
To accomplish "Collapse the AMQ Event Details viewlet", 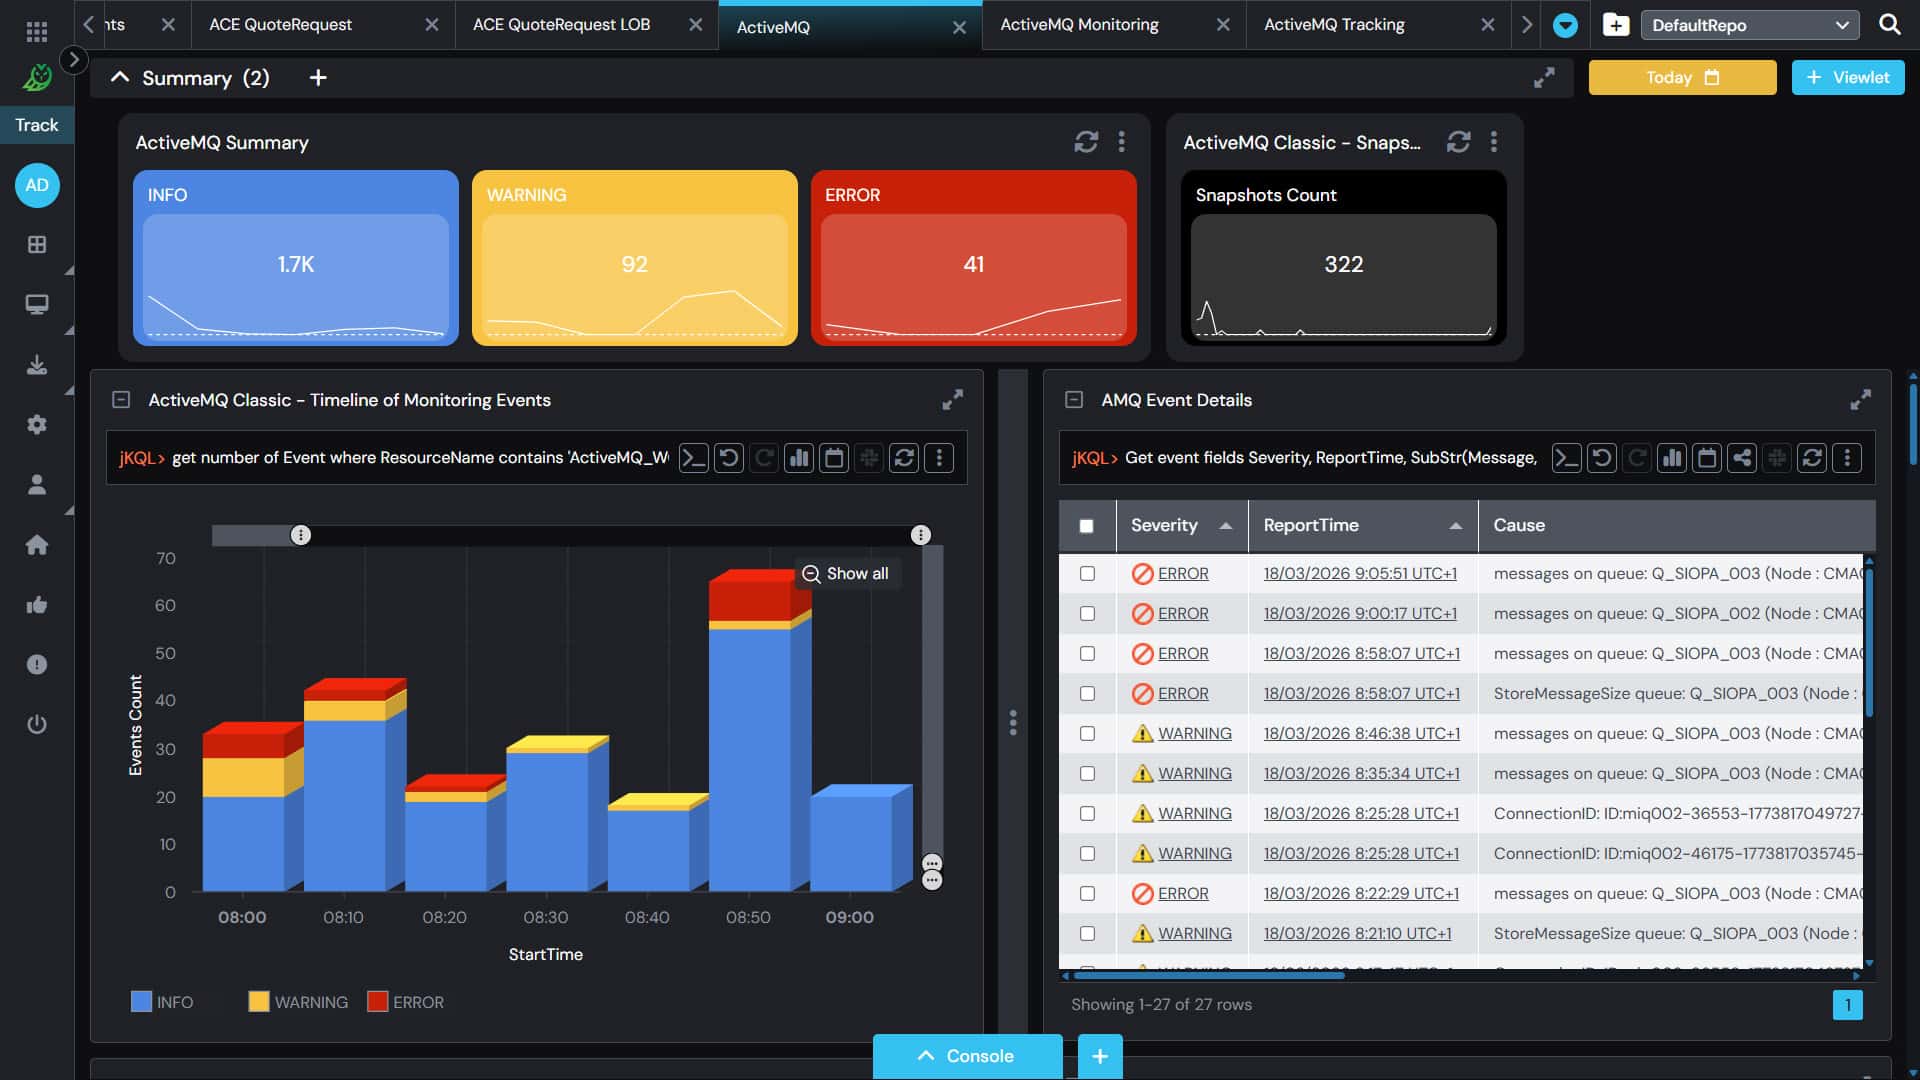I will click(x=1074, y=399).
